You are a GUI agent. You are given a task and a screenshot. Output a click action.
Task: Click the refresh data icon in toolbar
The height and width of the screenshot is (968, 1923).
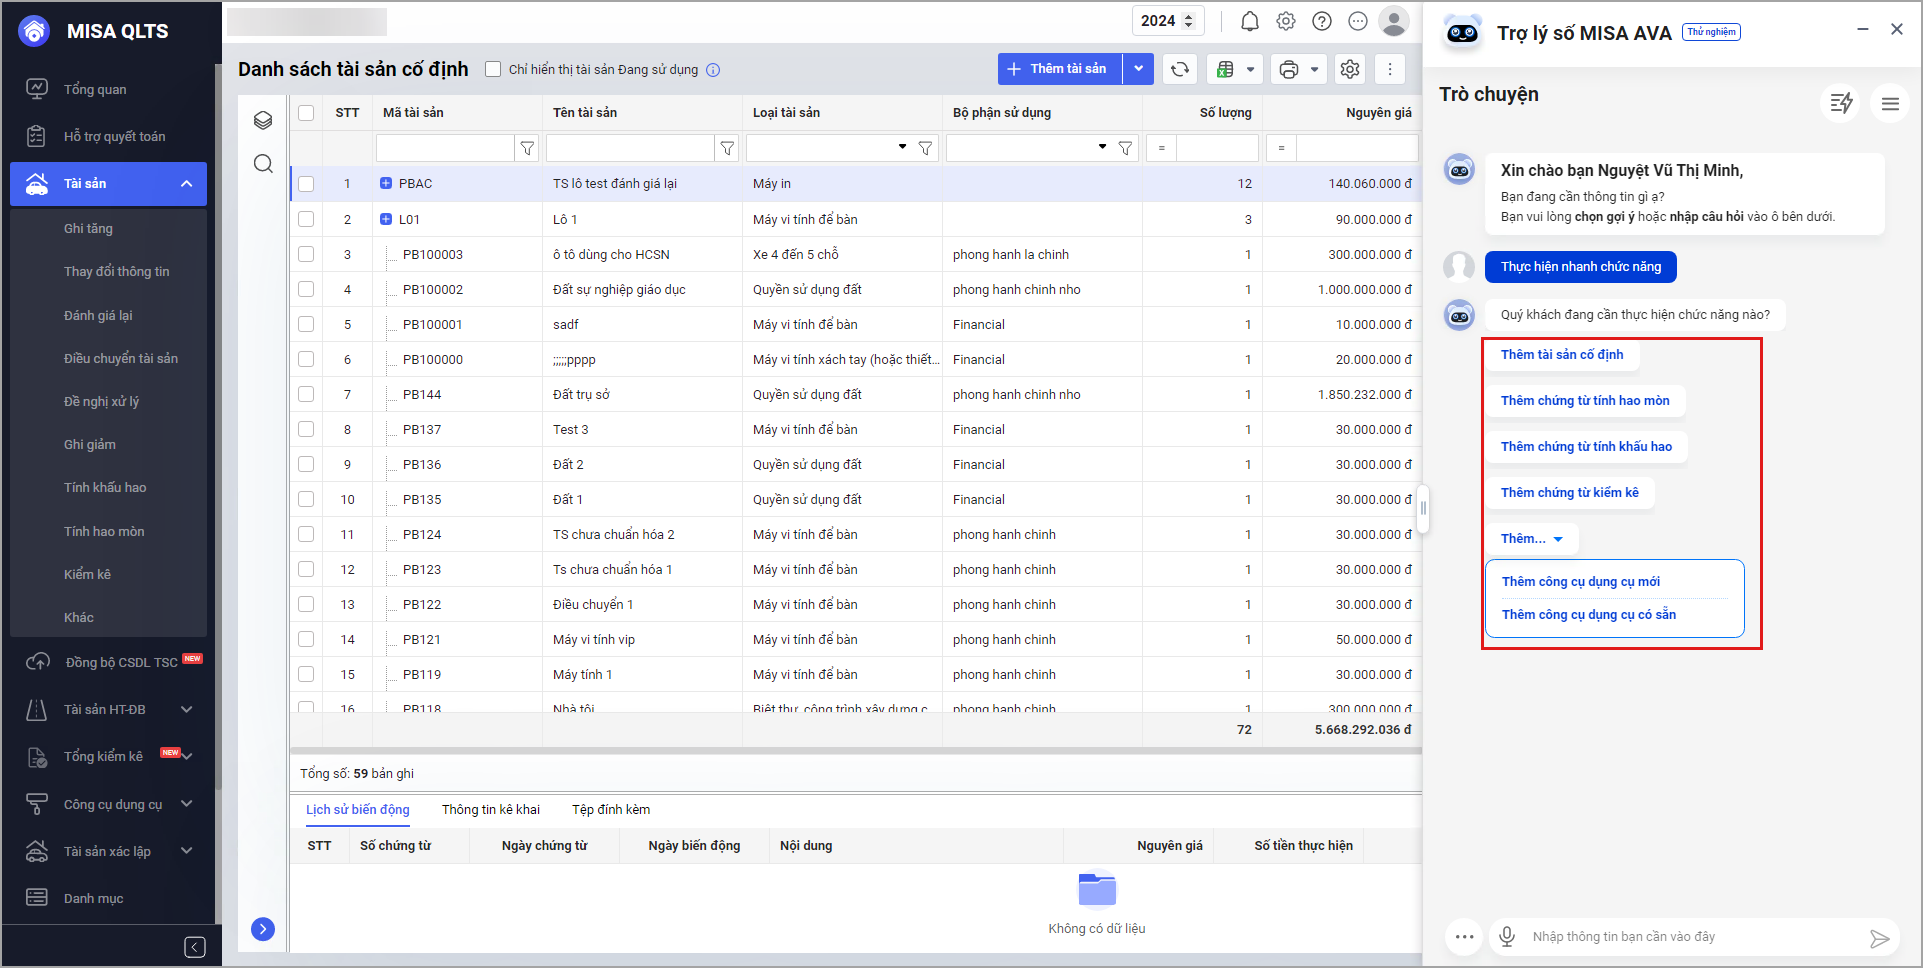coord(1180,69)
